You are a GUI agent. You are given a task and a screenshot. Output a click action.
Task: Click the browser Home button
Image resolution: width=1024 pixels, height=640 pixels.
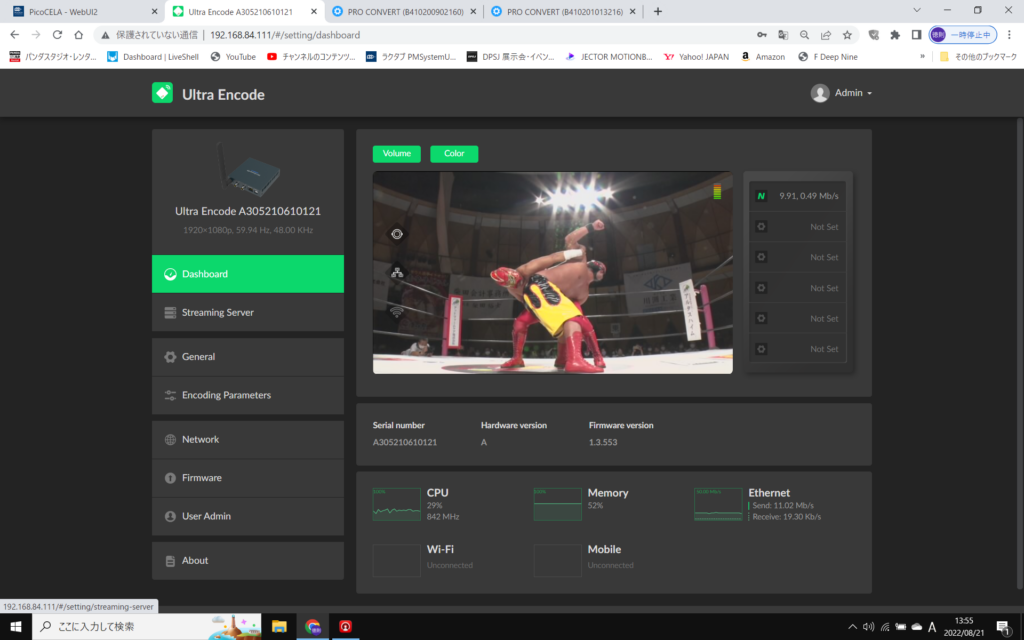(x=78, y=35)
